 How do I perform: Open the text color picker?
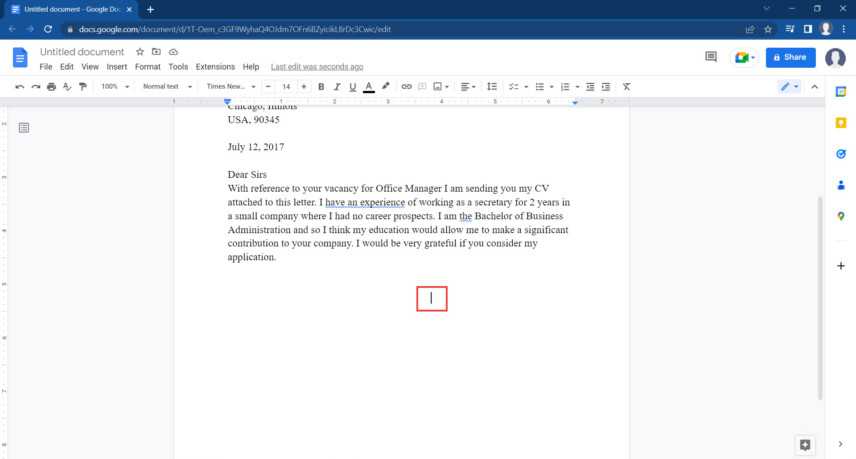click(369, 87)
